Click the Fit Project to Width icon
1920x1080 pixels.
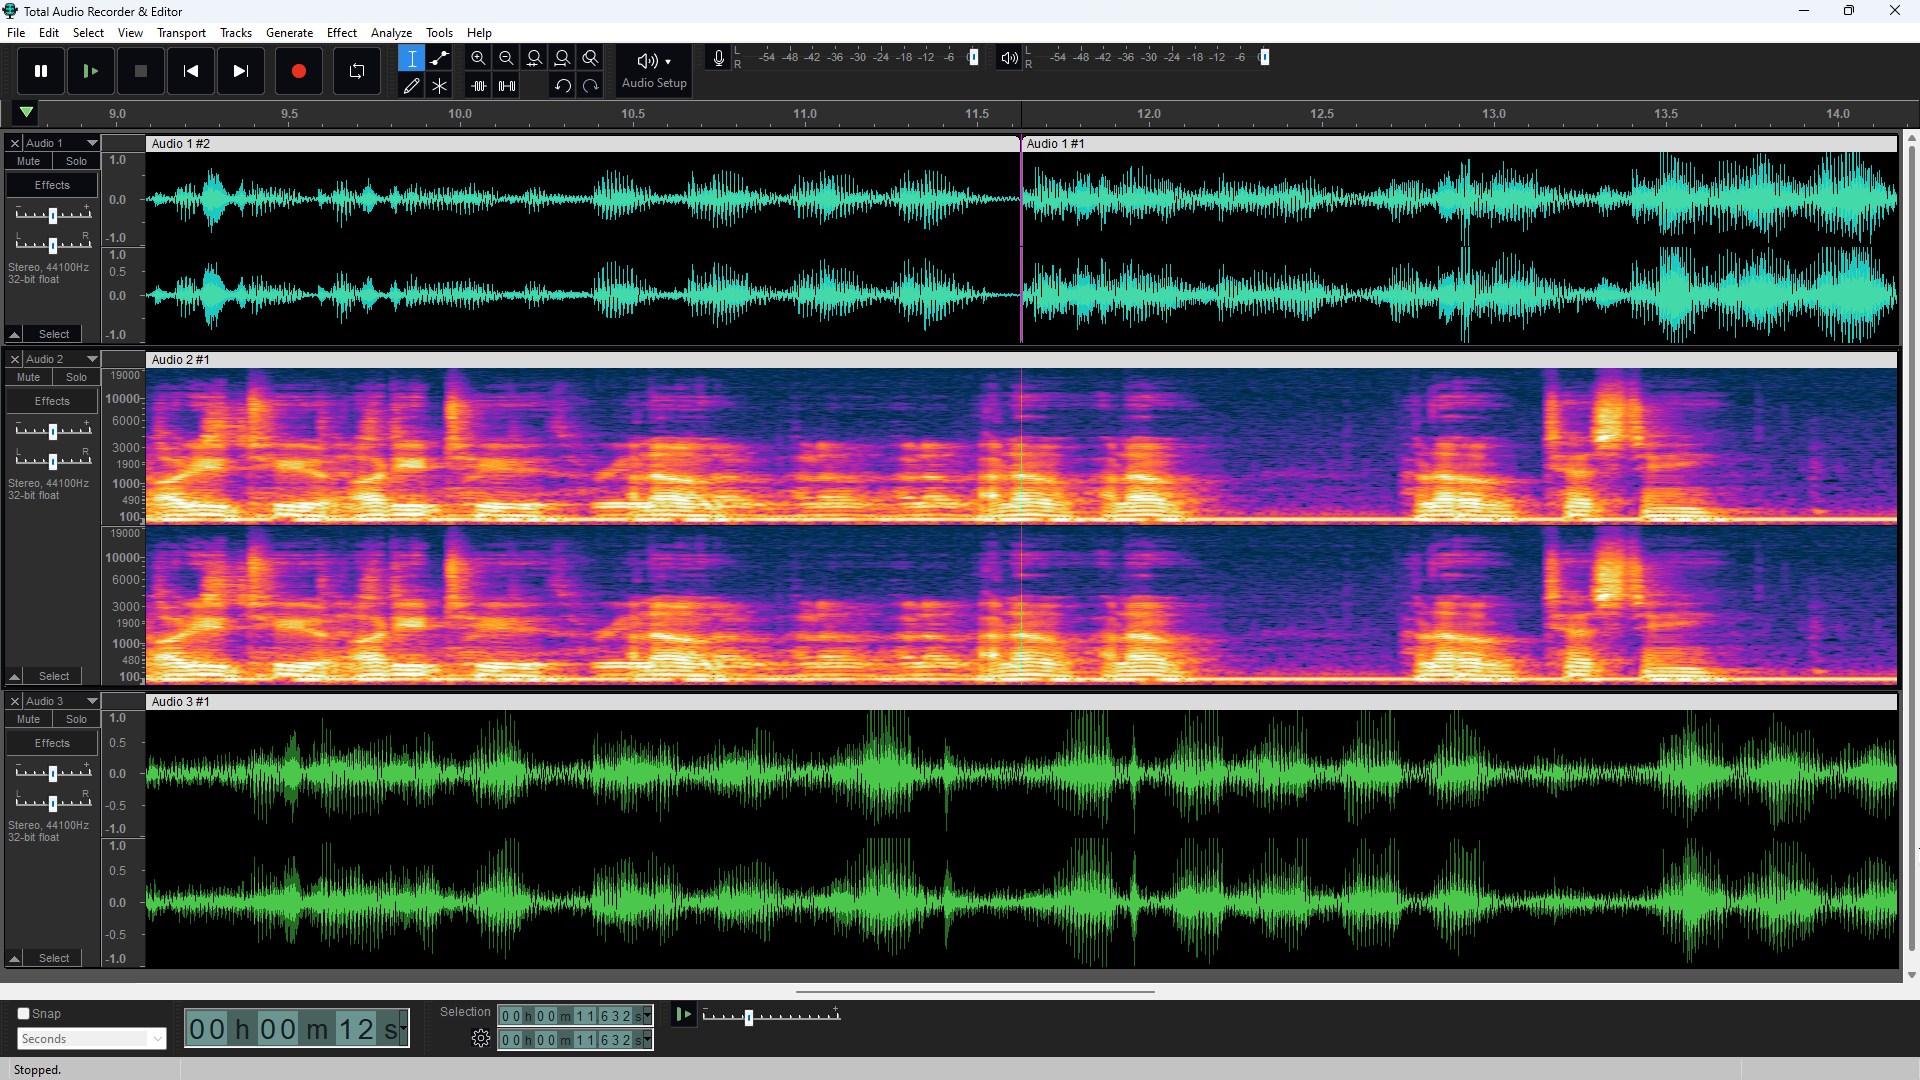click(x=563, y=58)
